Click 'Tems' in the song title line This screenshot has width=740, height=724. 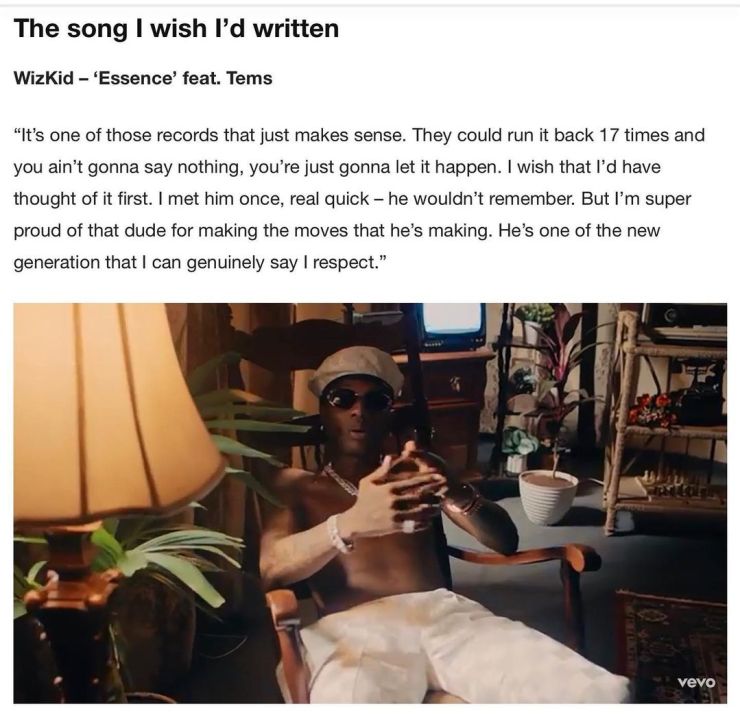pyautogui.click(x=249, y=78)
